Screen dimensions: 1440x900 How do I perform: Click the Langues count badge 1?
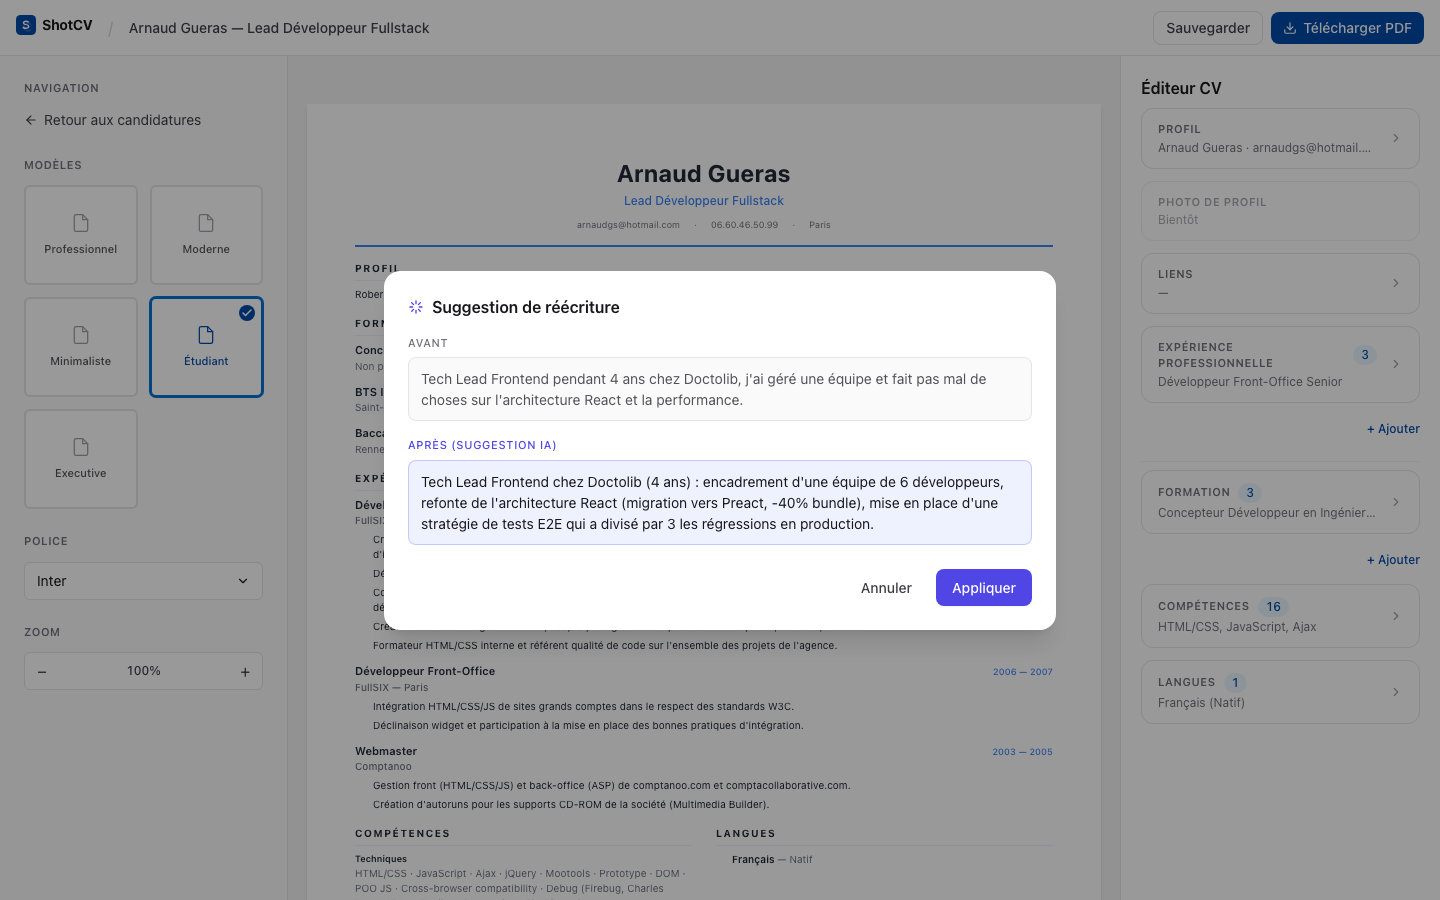[1235, 683]
